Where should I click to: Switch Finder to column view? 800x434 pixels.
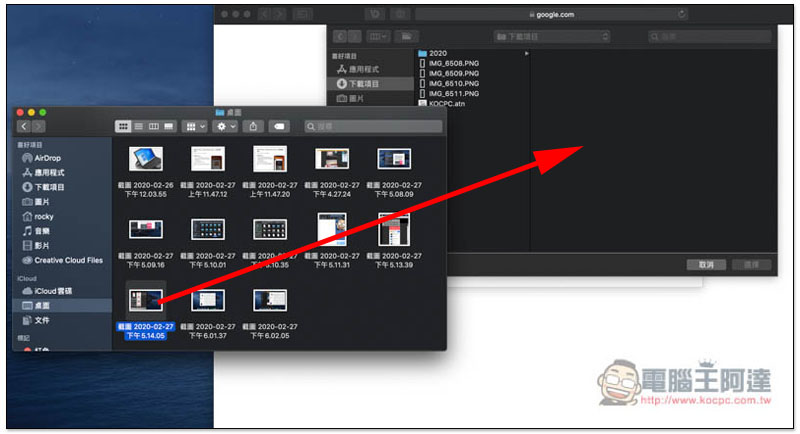coord(154,126)
